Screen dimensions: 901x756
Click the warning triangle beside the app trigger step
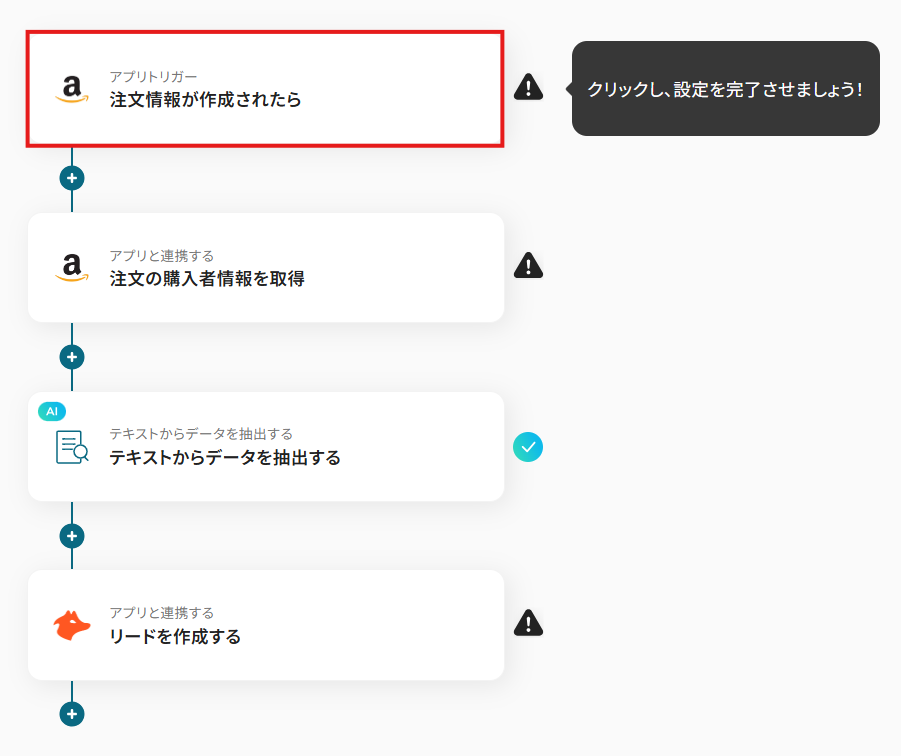click(528, 87)
